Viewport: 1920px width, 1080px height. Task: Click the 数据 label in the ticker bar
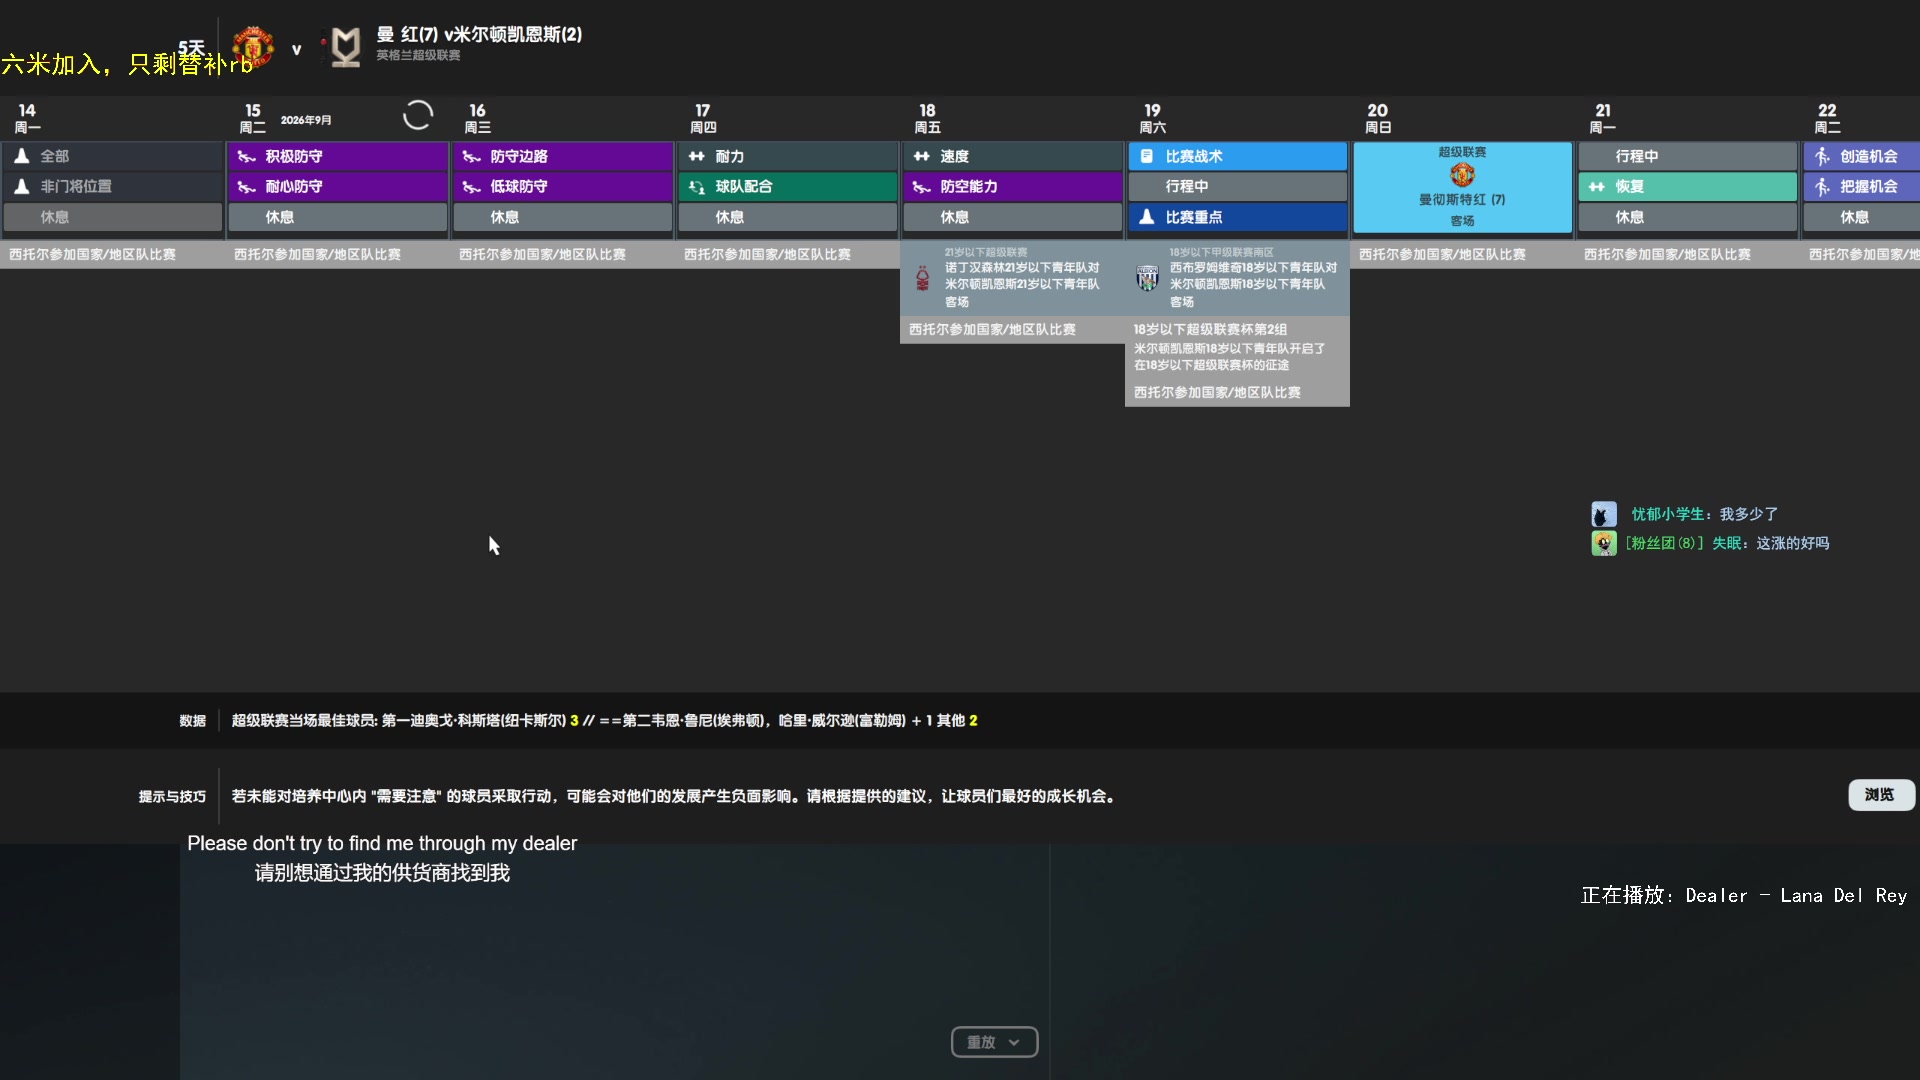point(193,721)
